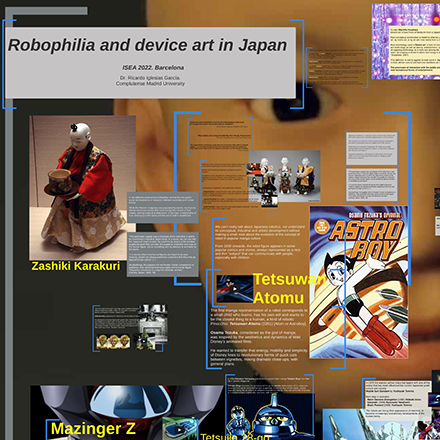The width and height of the screenshot is (440, 440).
Task: Select the yellow 'Tetsuwan Atomu' heading
Action: coord(289,288)
